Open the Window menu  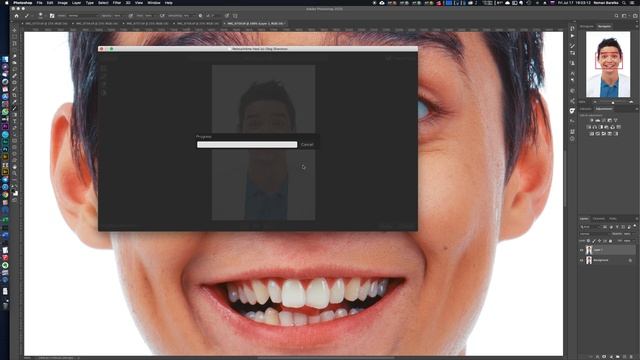pos(154,3)
